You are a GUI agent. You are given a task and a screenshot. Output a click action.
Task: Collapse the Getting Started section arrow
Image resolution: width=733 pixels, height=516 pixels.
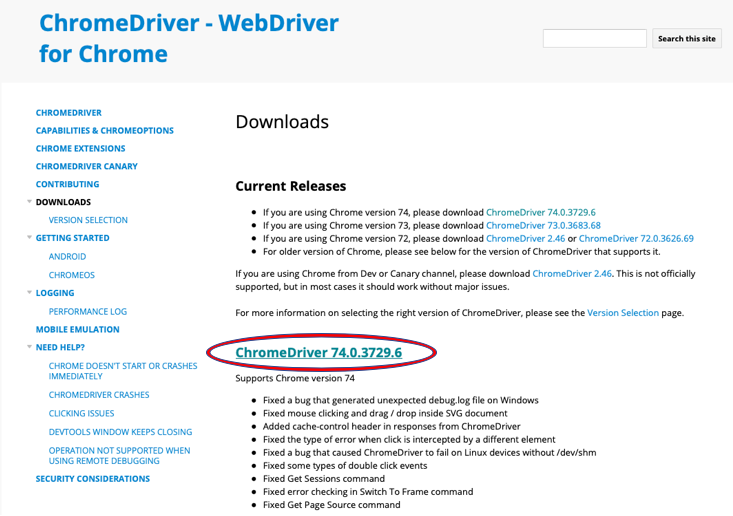tap(29, 237)
